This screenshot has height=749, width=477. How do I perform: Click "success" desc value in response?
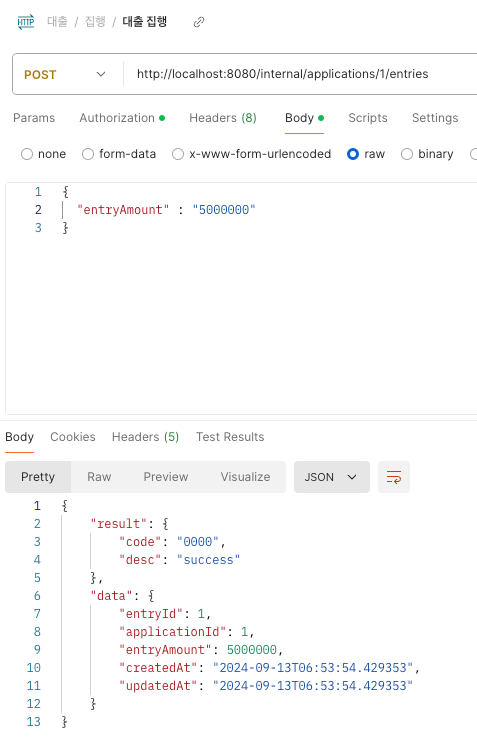click(x=208, y=560)
